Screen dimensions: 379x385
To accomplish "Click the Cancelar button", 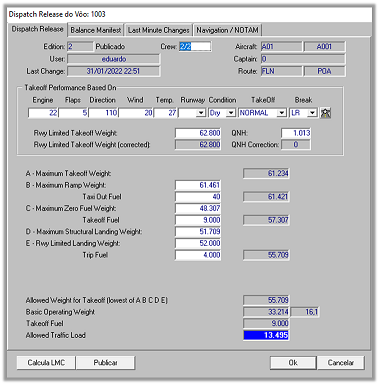I will (x=341, y=363).
